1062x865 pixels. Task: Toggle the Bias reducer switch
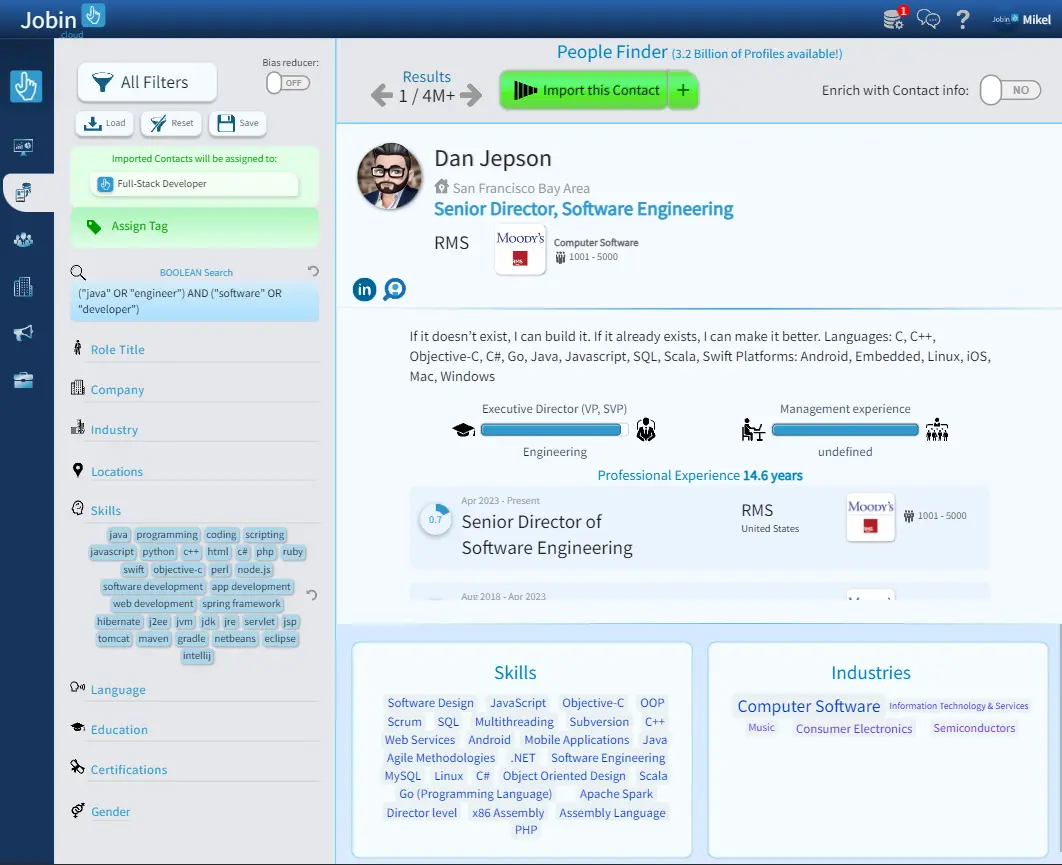click(287, 83)
